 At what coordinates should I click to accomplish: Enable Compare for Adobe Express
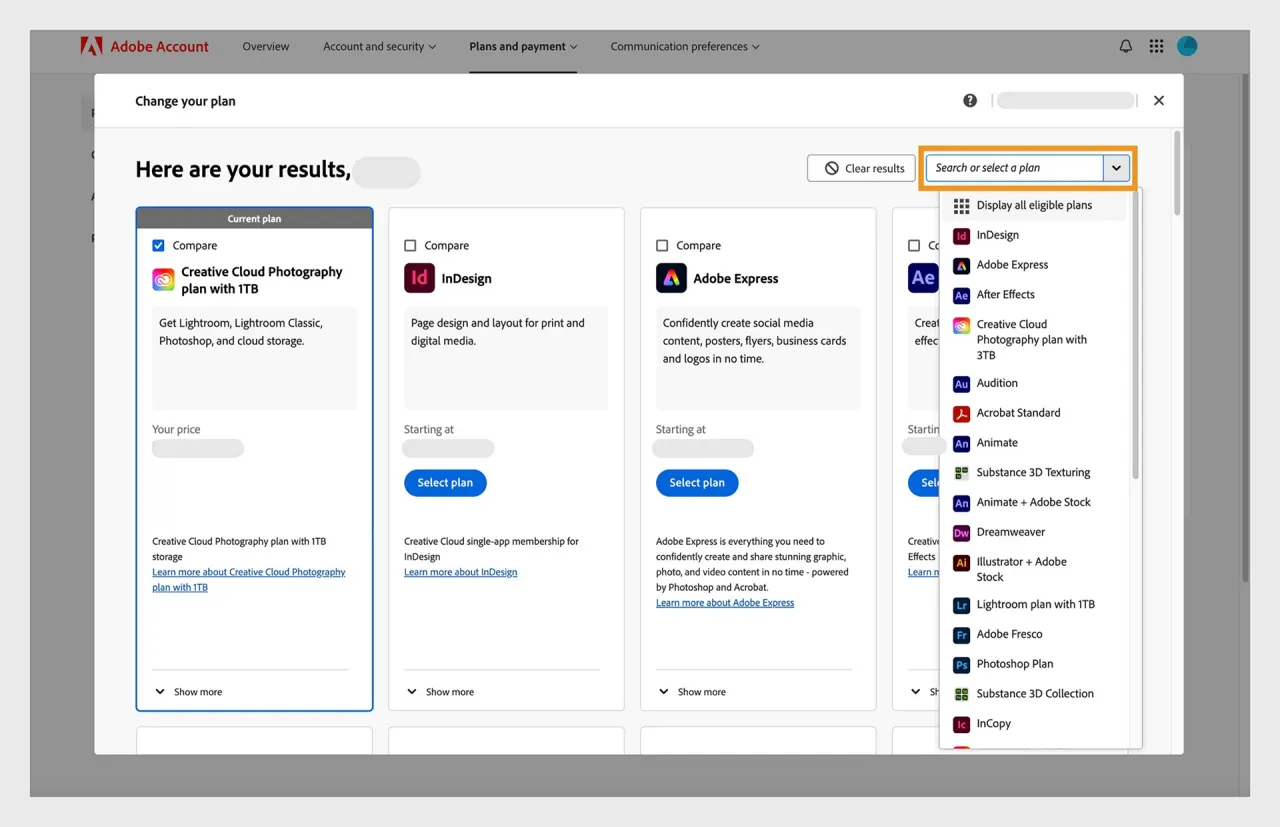(x=663, y=246)
